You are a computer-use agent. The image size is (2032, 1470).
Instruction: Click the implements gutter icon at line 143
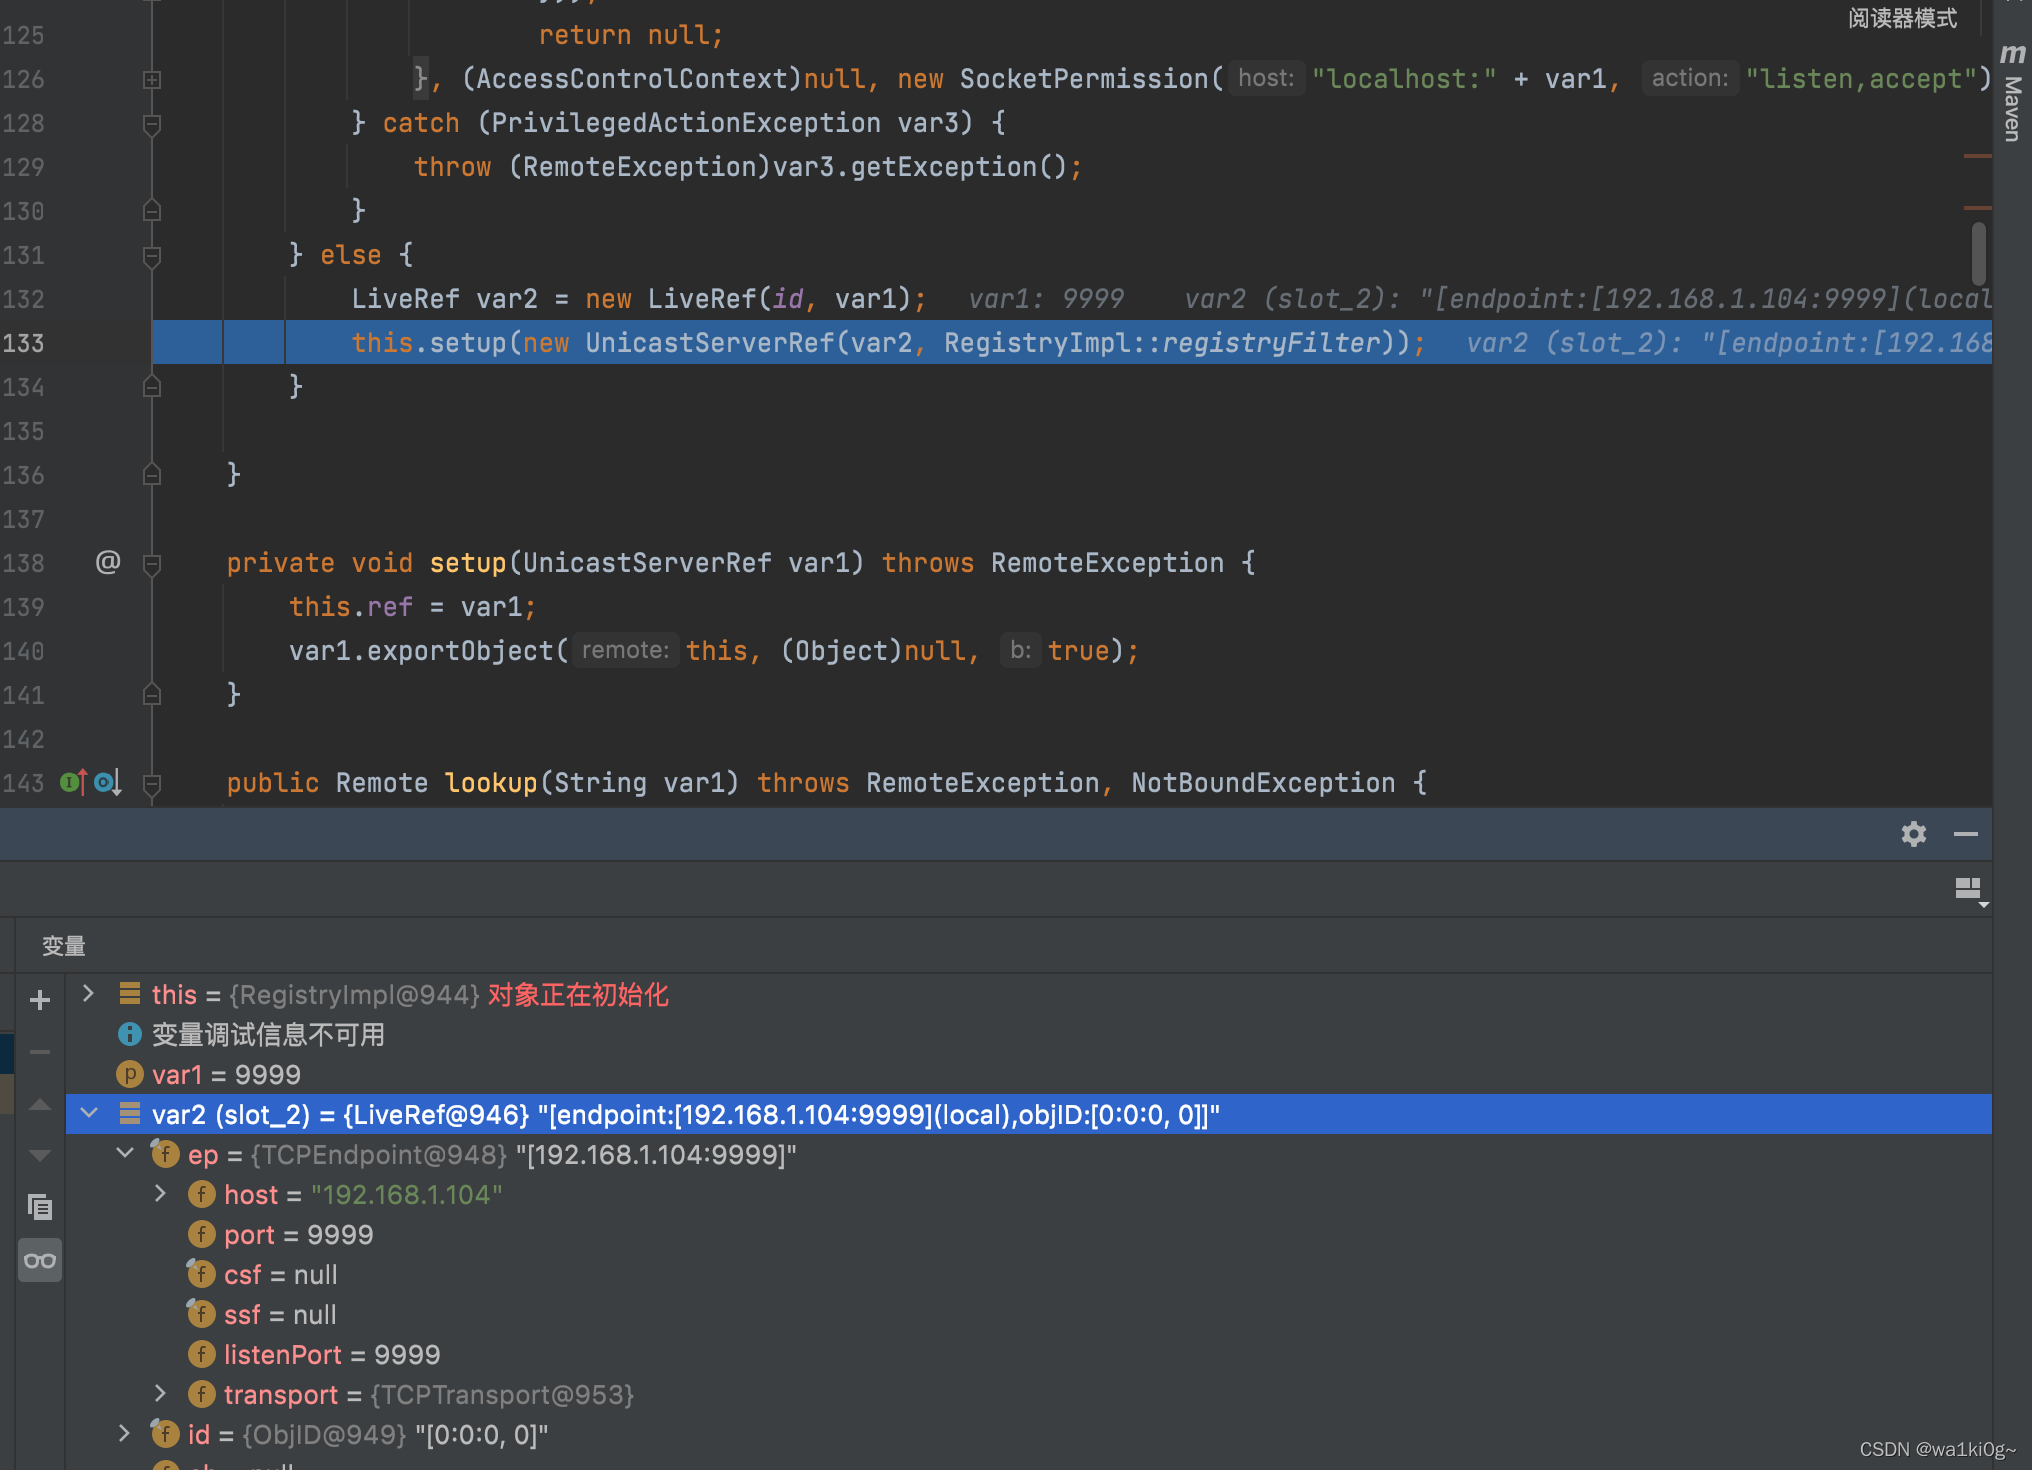(73, 782)
